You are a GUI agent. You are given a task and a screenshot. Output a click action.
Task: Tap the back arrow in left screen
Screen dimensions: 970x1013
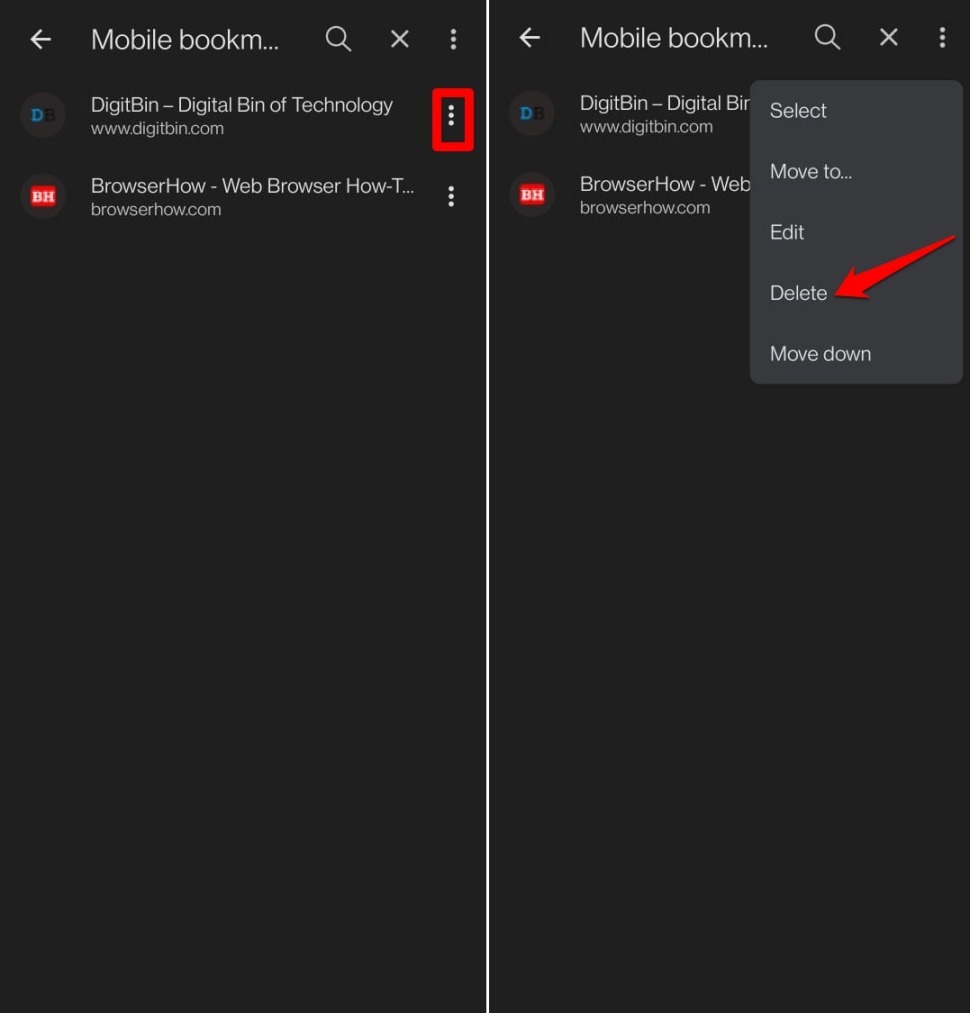41,39
